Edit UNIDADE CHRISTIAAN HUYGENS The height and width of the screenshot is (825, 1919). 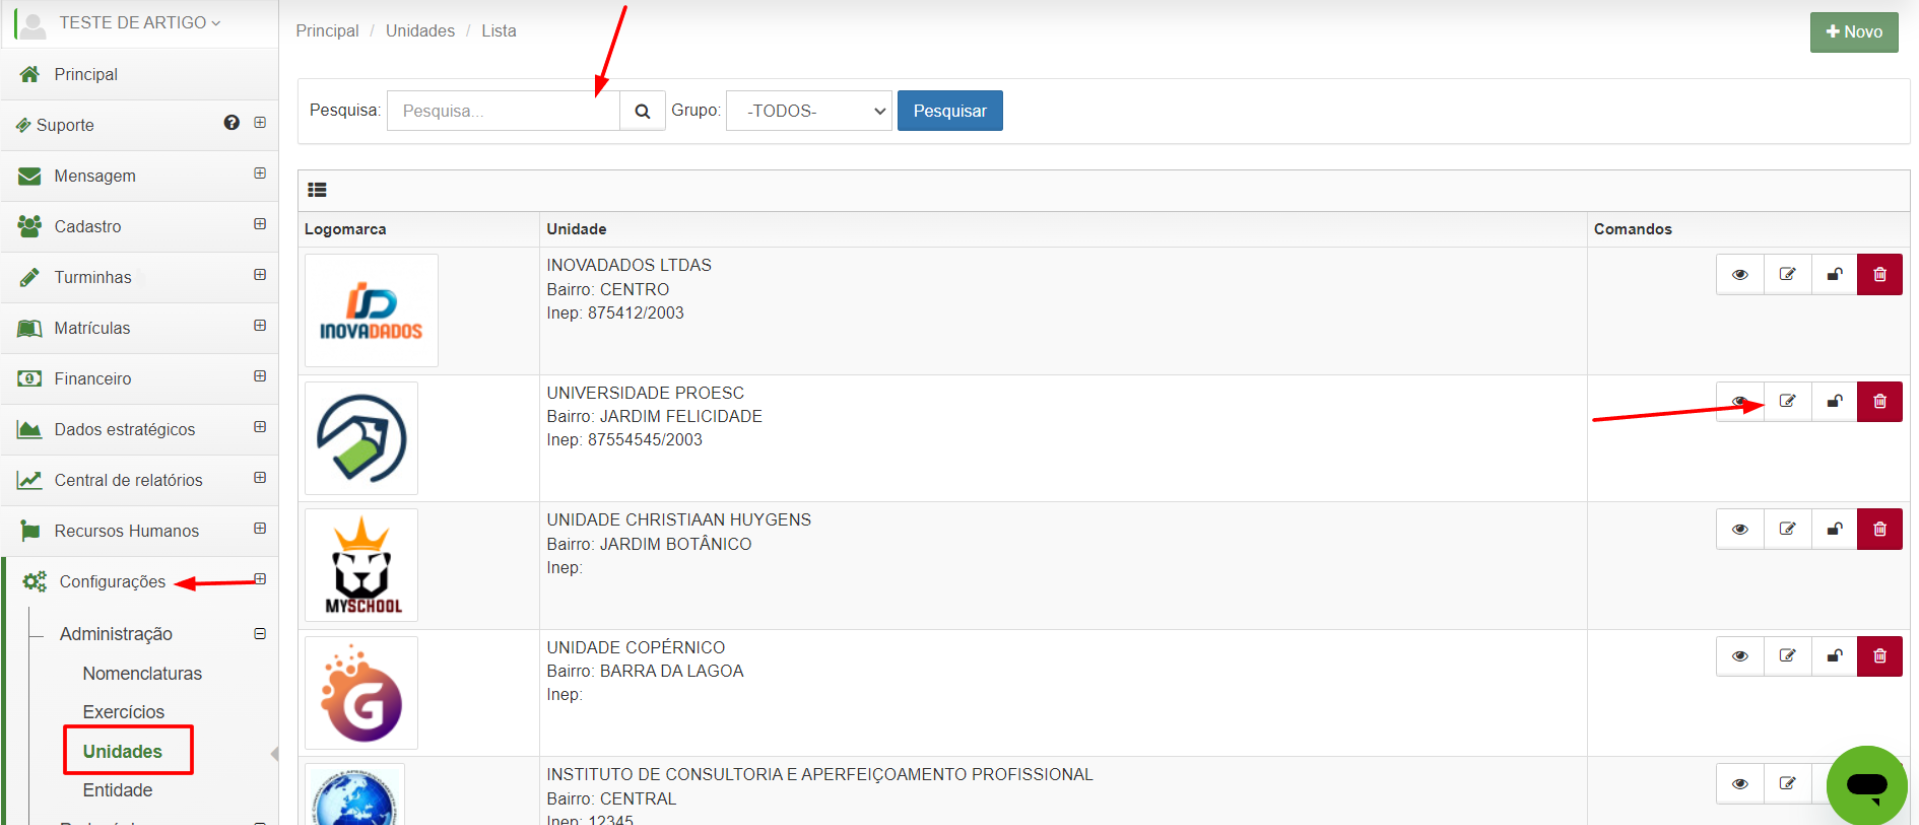pos(1787,529)
